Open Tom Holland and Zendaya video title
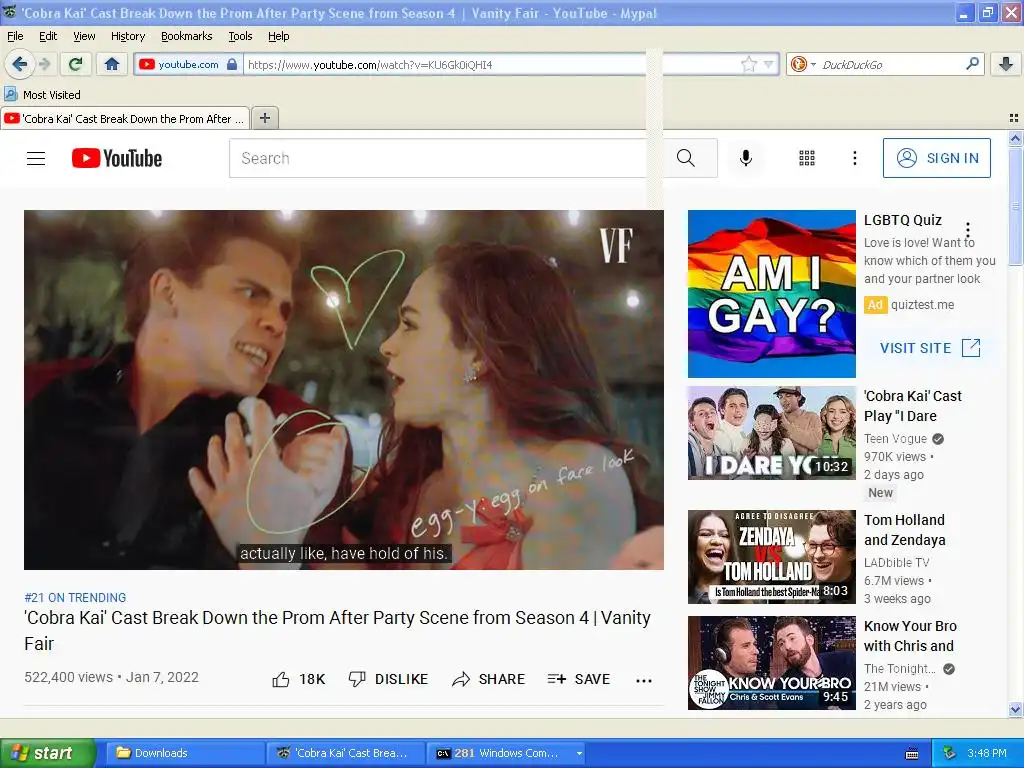 (904, 530)
